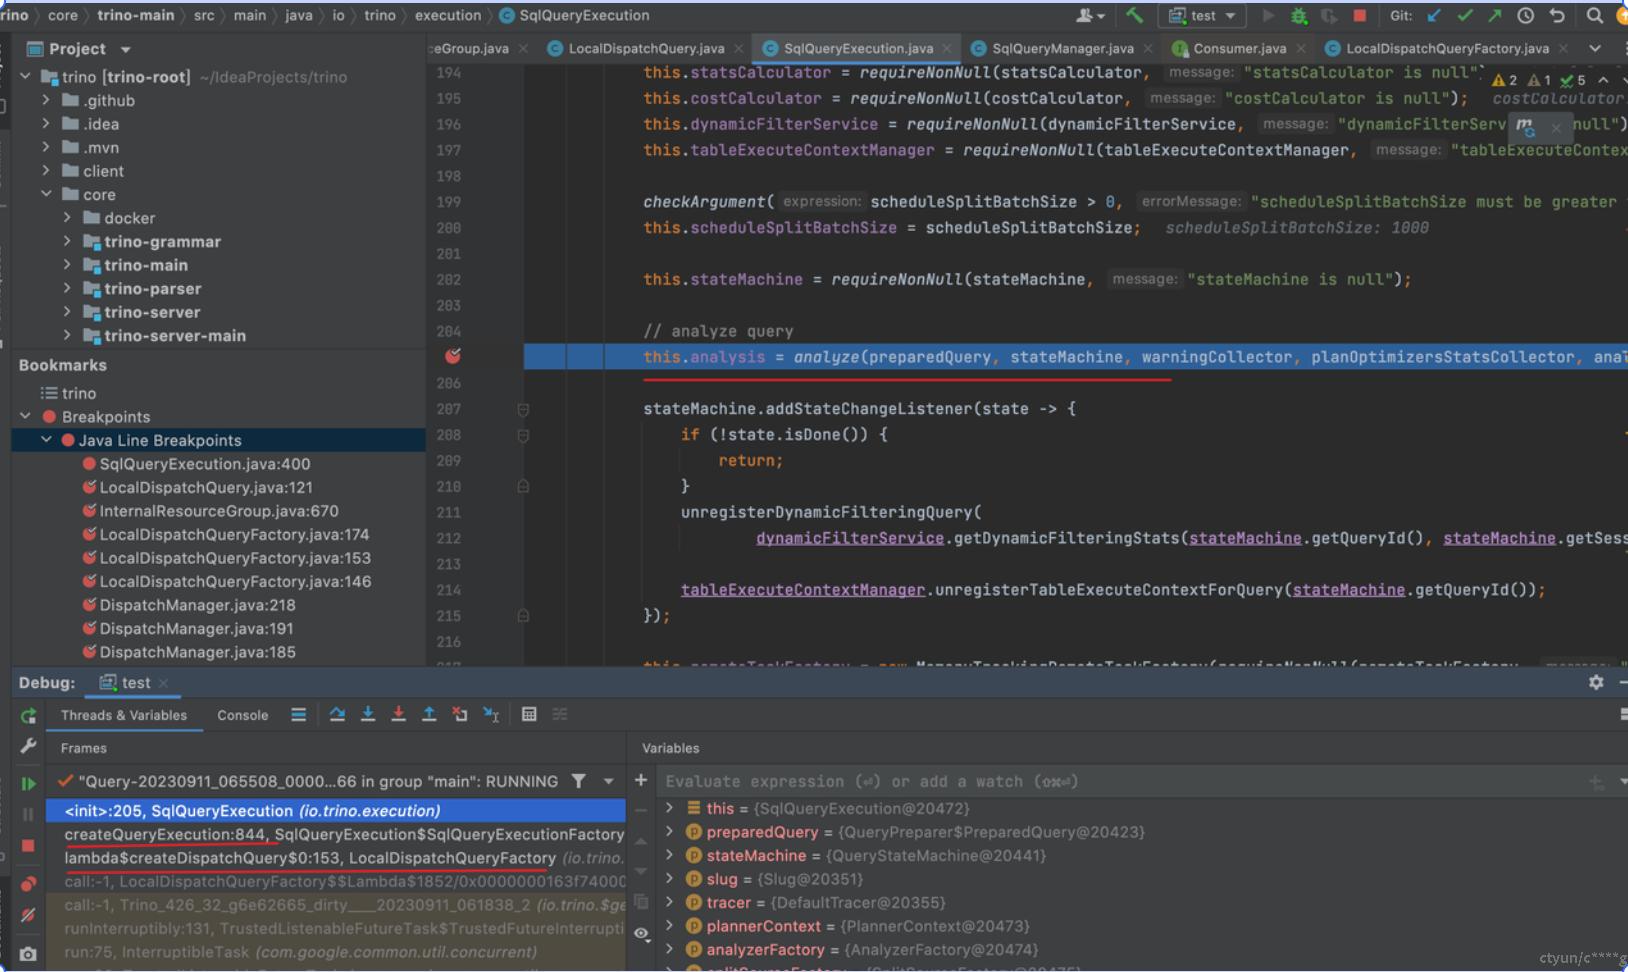Select the trino-parser module

152,288
